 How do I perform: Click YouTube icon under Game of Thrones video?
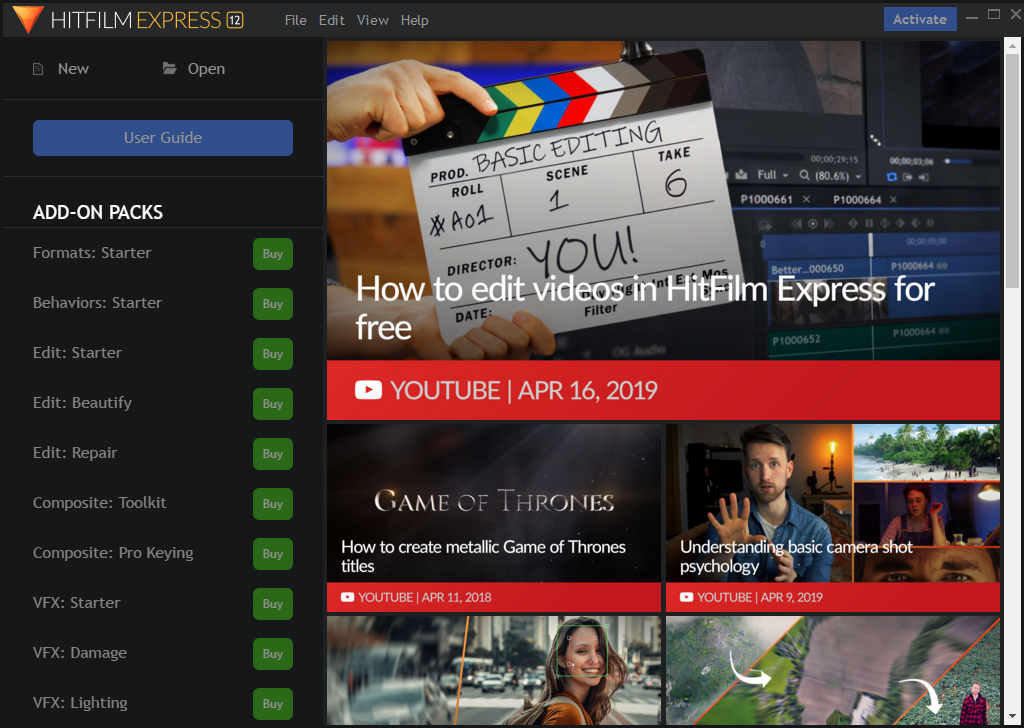coord(347,597)
